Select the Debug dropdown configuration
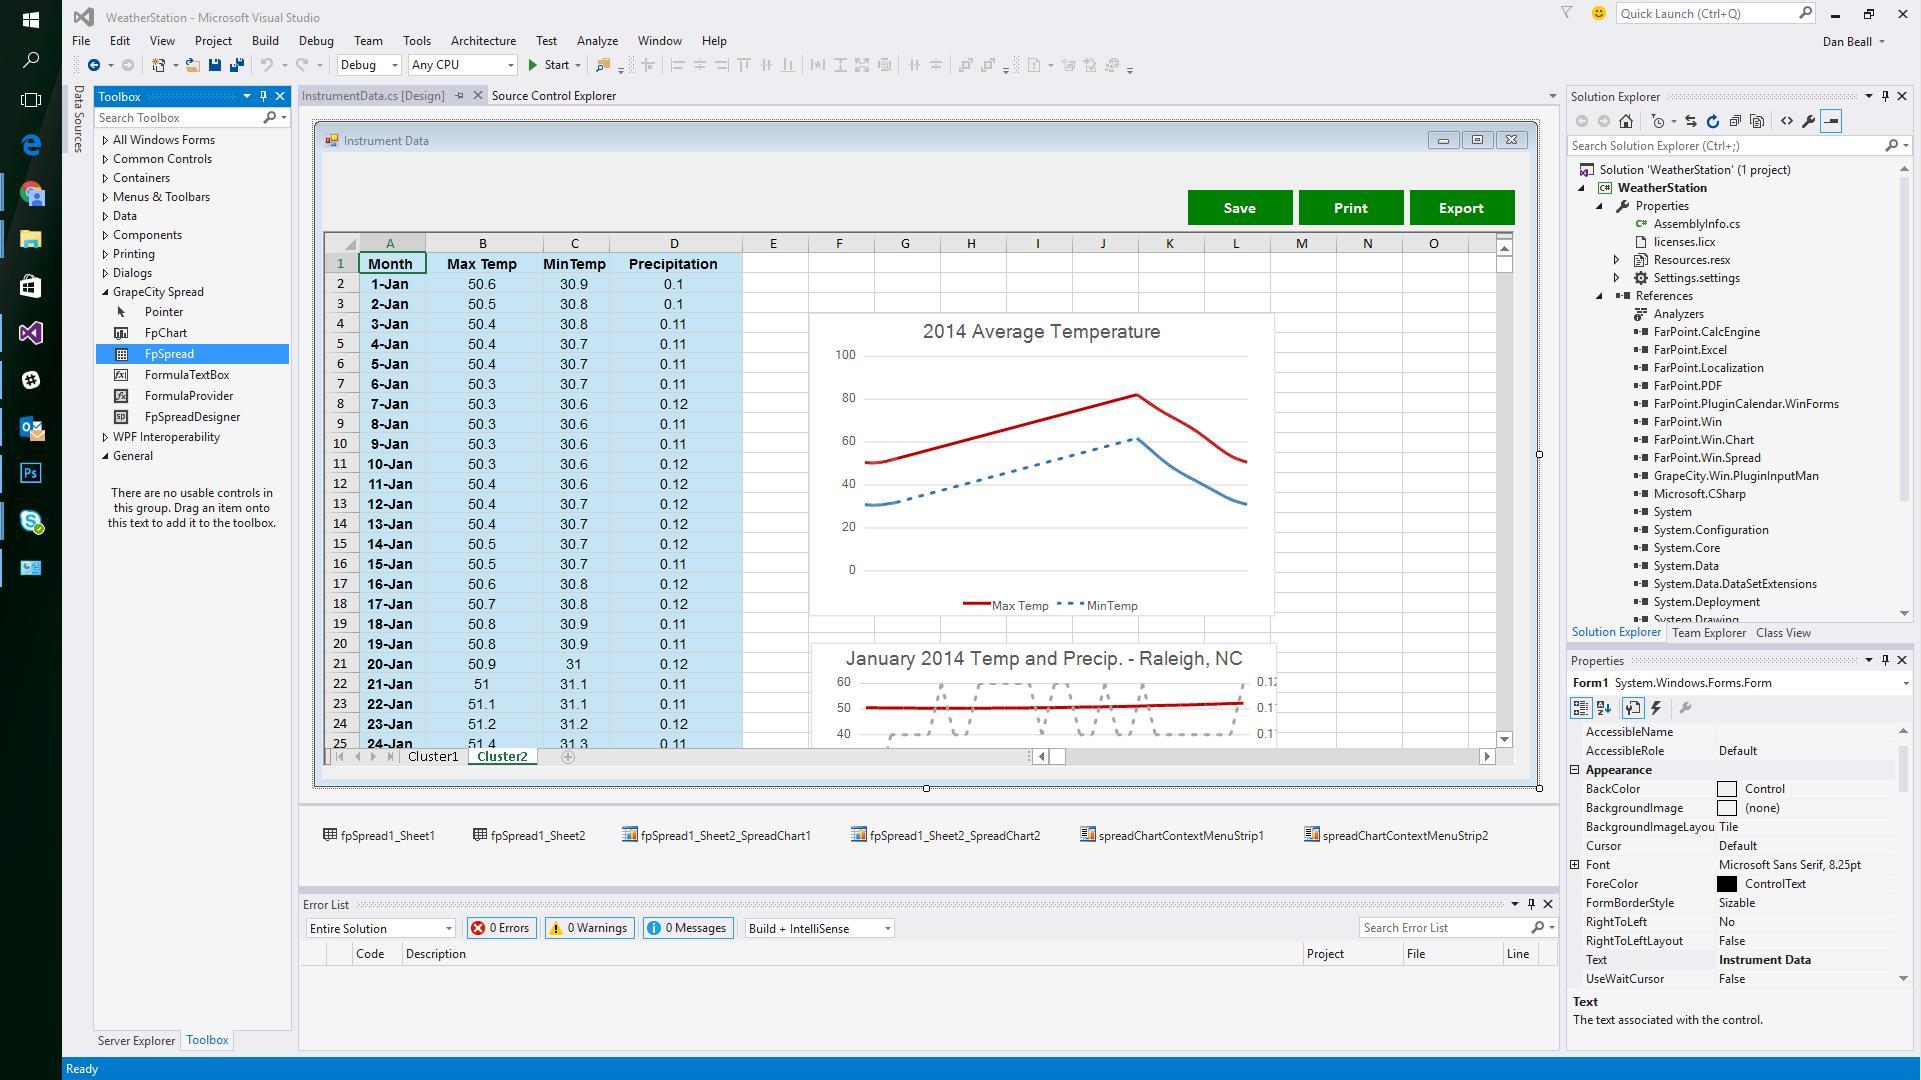The image size is (1921, 1080). [x=365, y=65]
